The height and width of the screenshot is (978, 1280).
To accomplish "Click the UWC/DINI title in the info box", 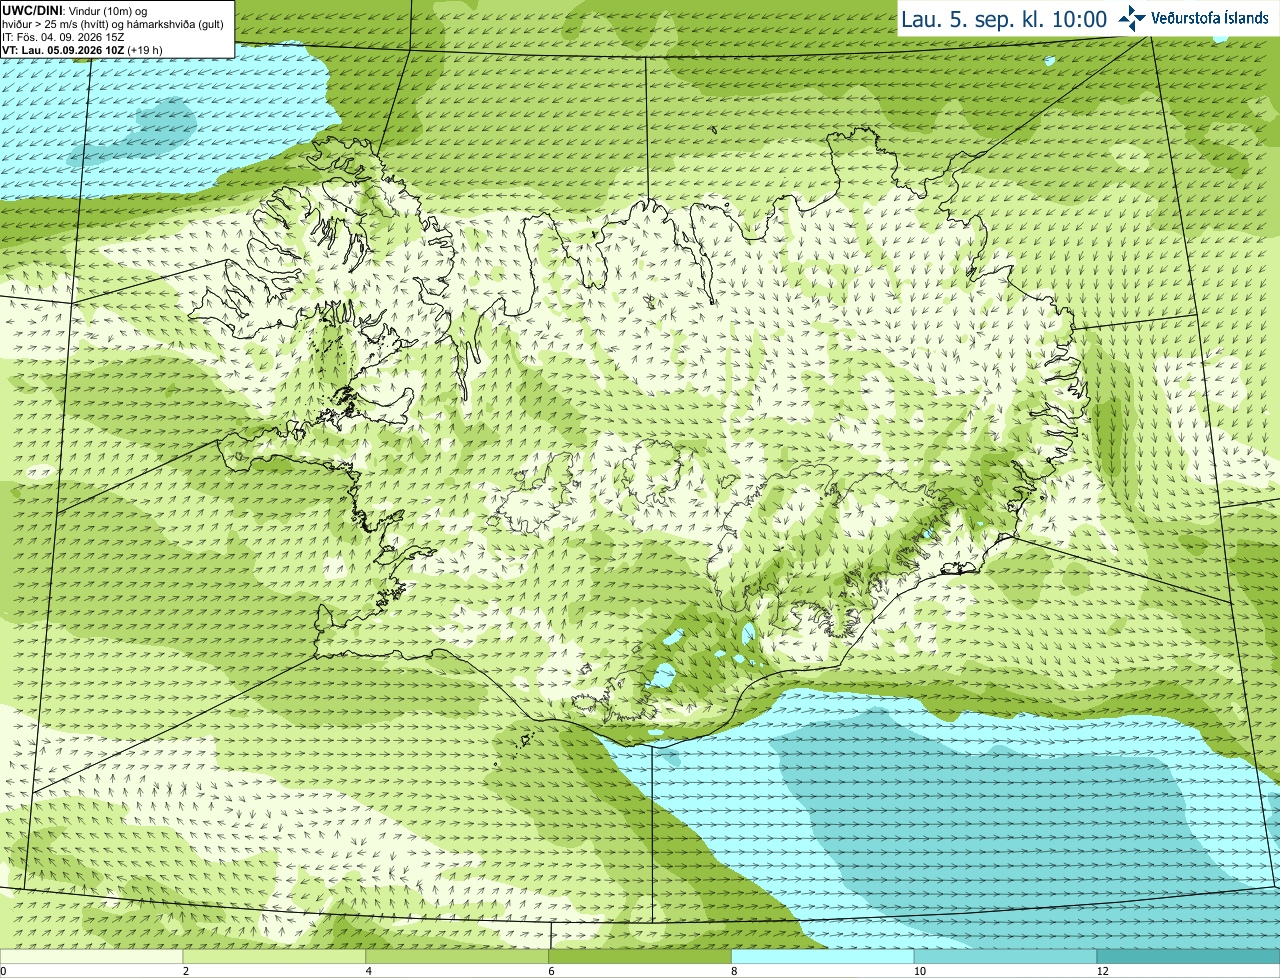I will click(x=32, y=11).
